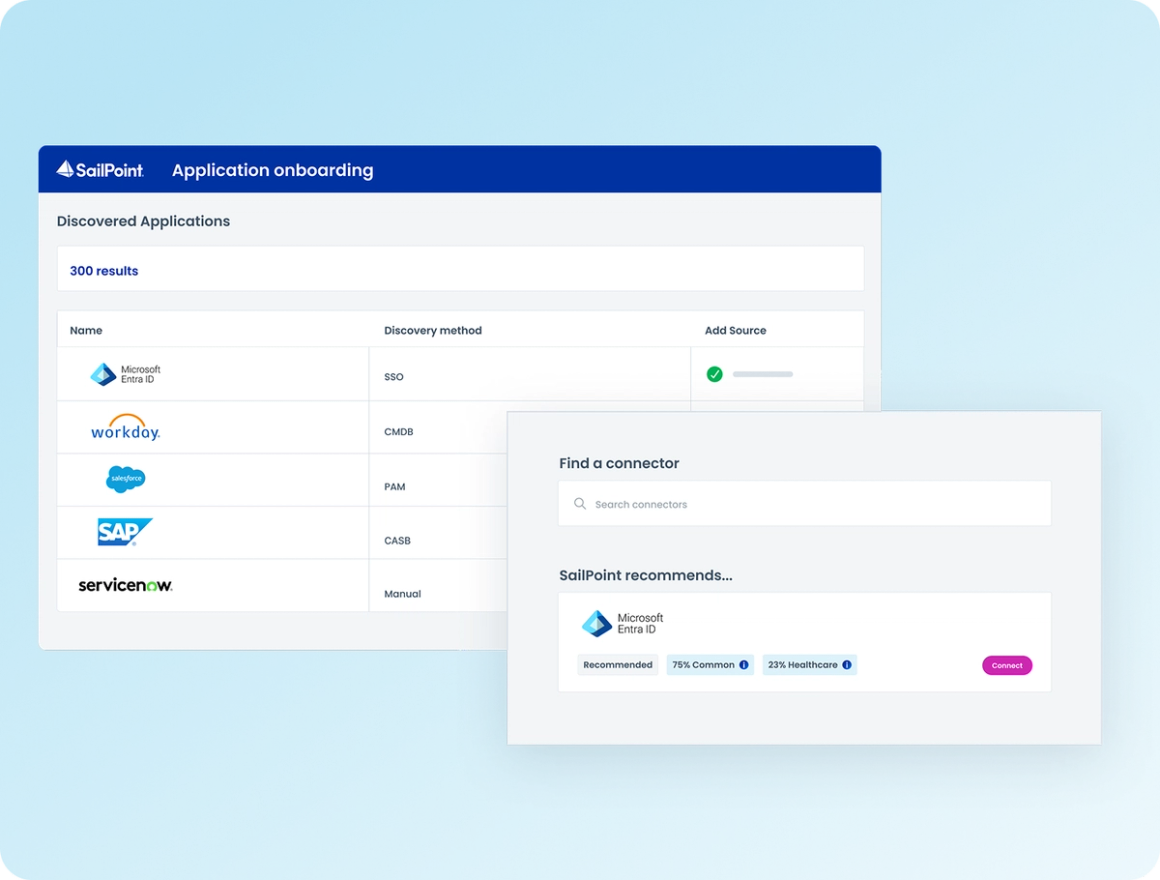Click the SailPoint logo in header

100,169
